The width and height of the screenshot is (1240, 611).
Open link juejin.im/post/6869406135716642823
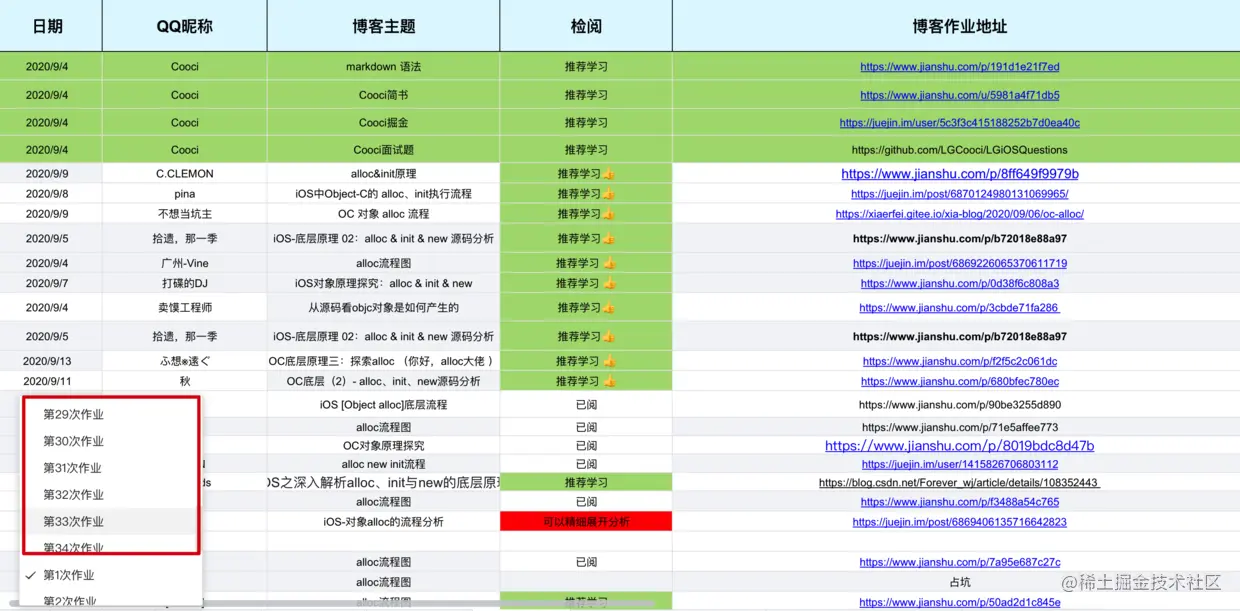tap(959, 522)
